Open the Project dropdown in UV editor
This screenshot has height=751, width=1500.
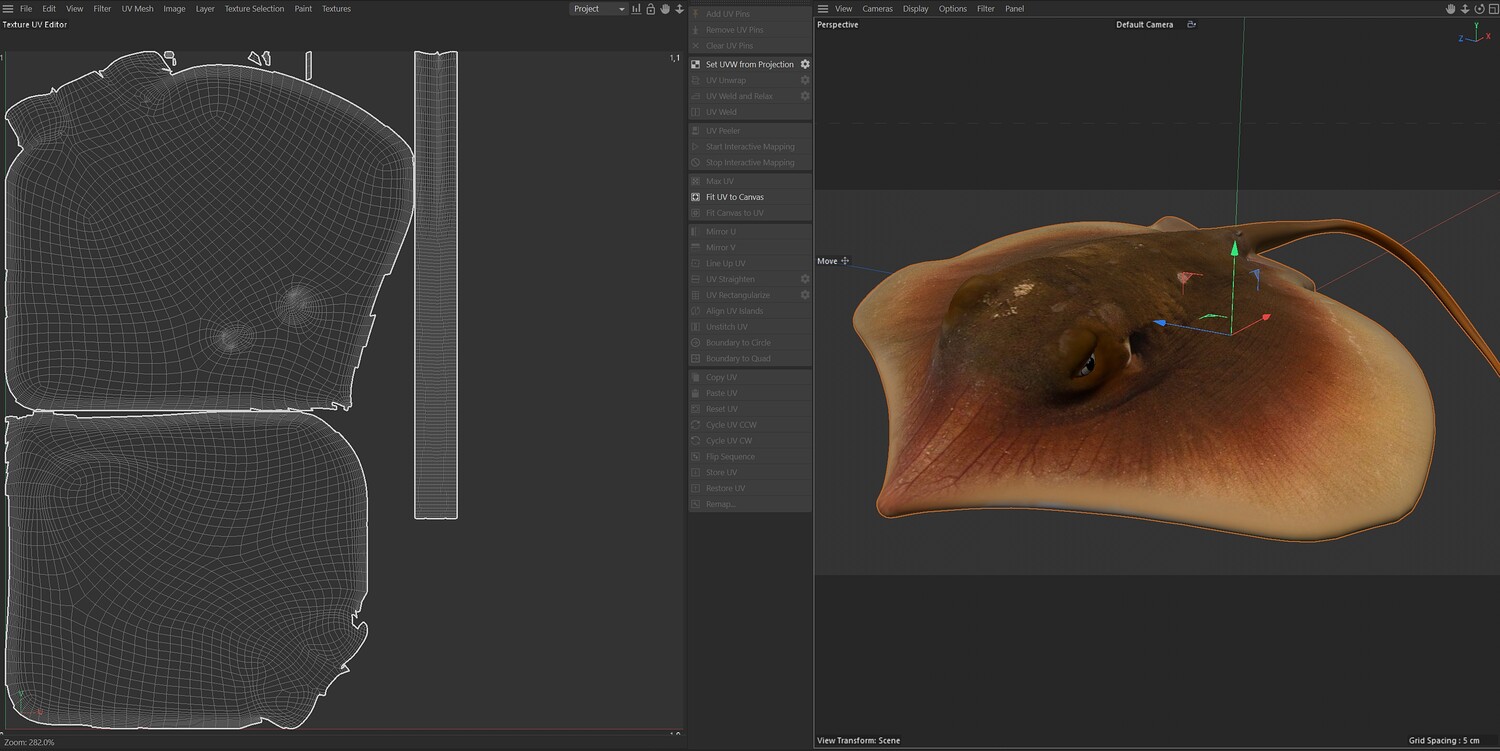tap(598, 9)
